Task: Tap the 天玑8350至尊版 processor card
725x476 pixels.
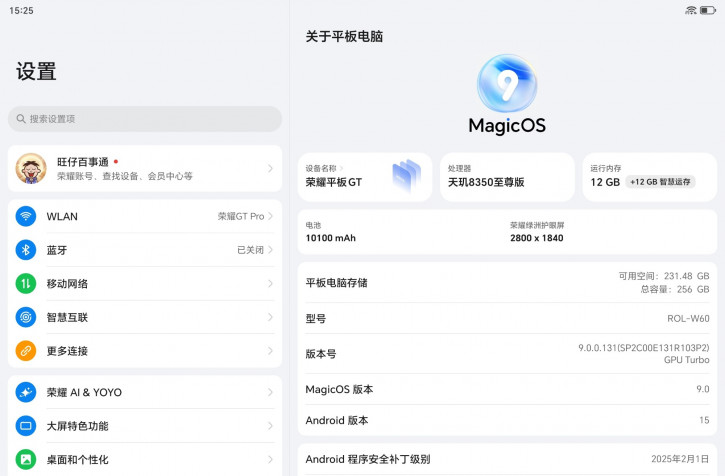Action: 507,177
